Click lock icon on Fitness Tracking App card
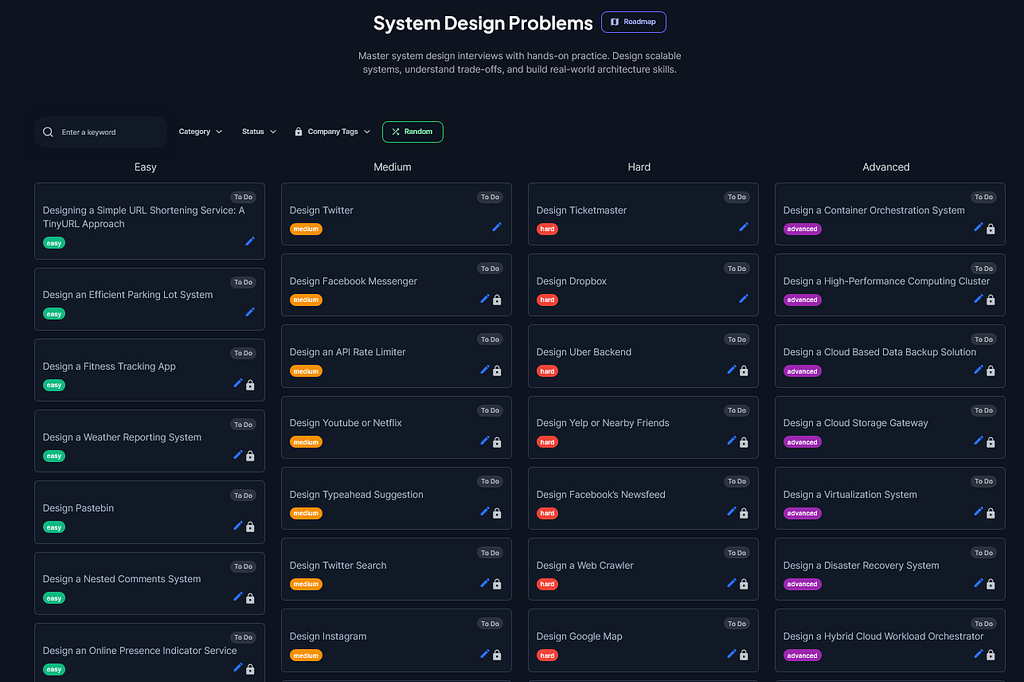The width and height of the screenshot is (1024, 682). (250, 385)
